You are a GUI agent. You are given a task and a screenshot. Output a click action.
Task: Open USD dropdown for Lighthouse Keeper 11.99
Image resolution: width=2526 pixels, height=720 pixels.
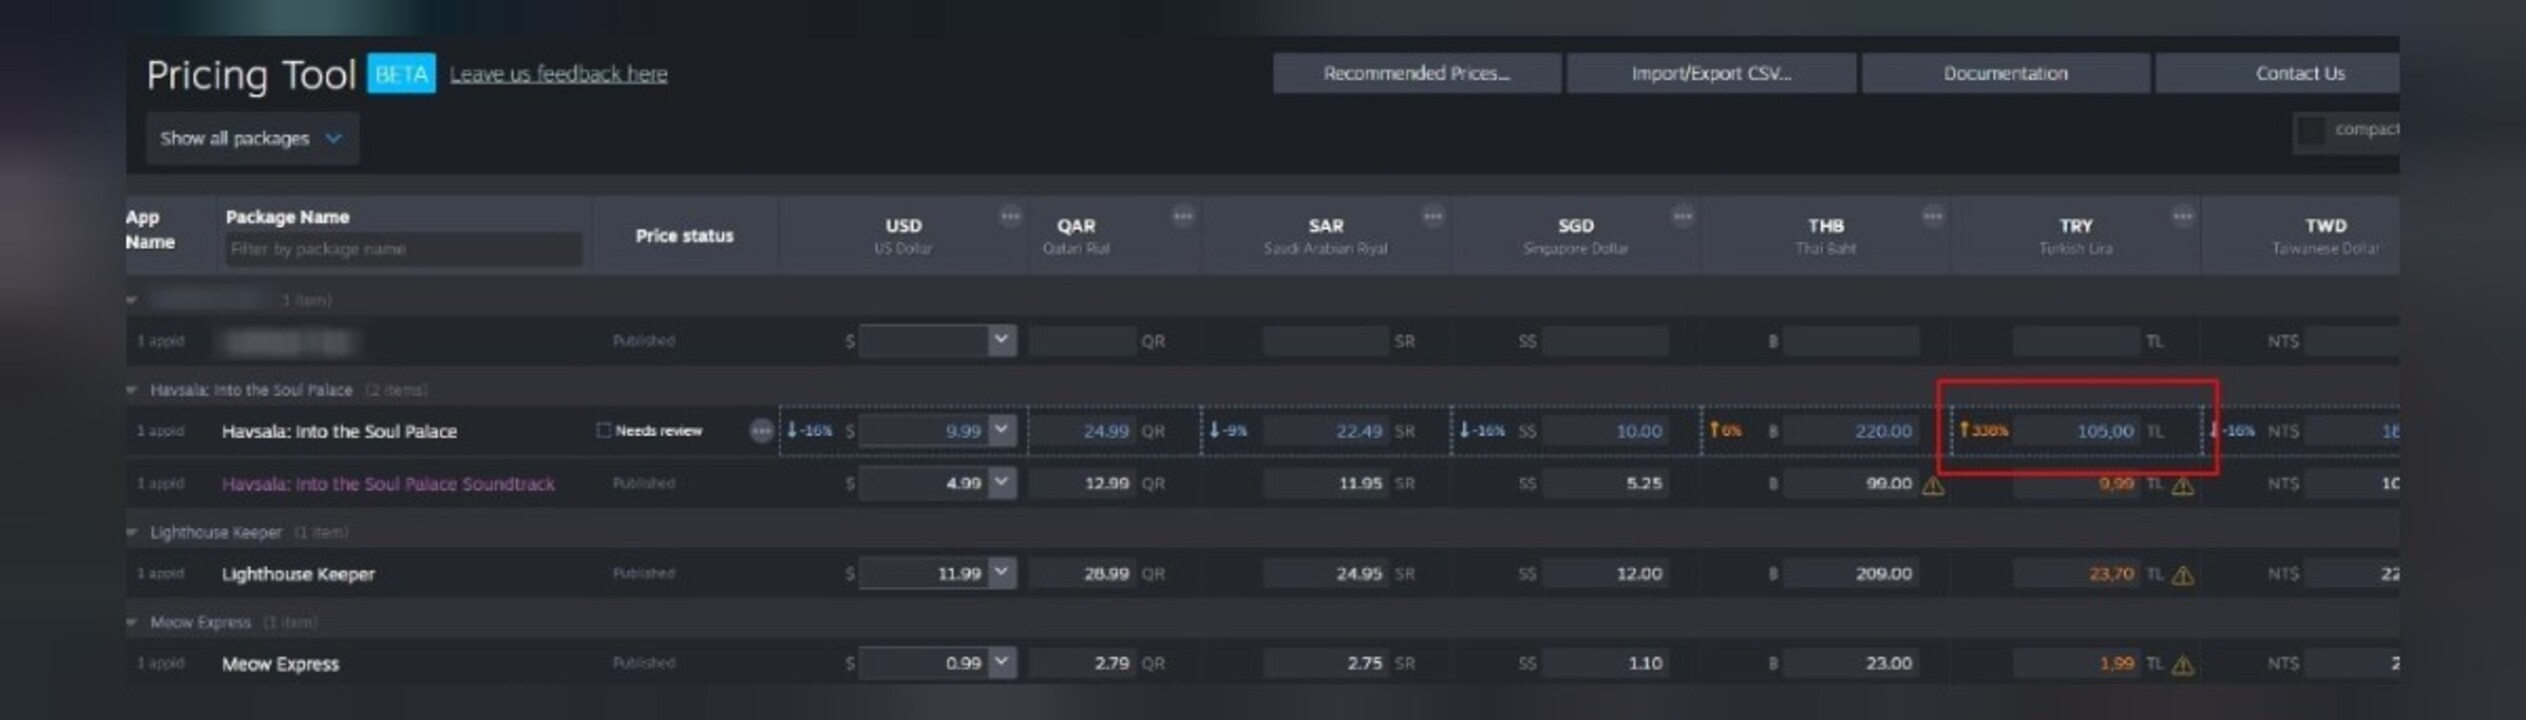(1001, 573)
